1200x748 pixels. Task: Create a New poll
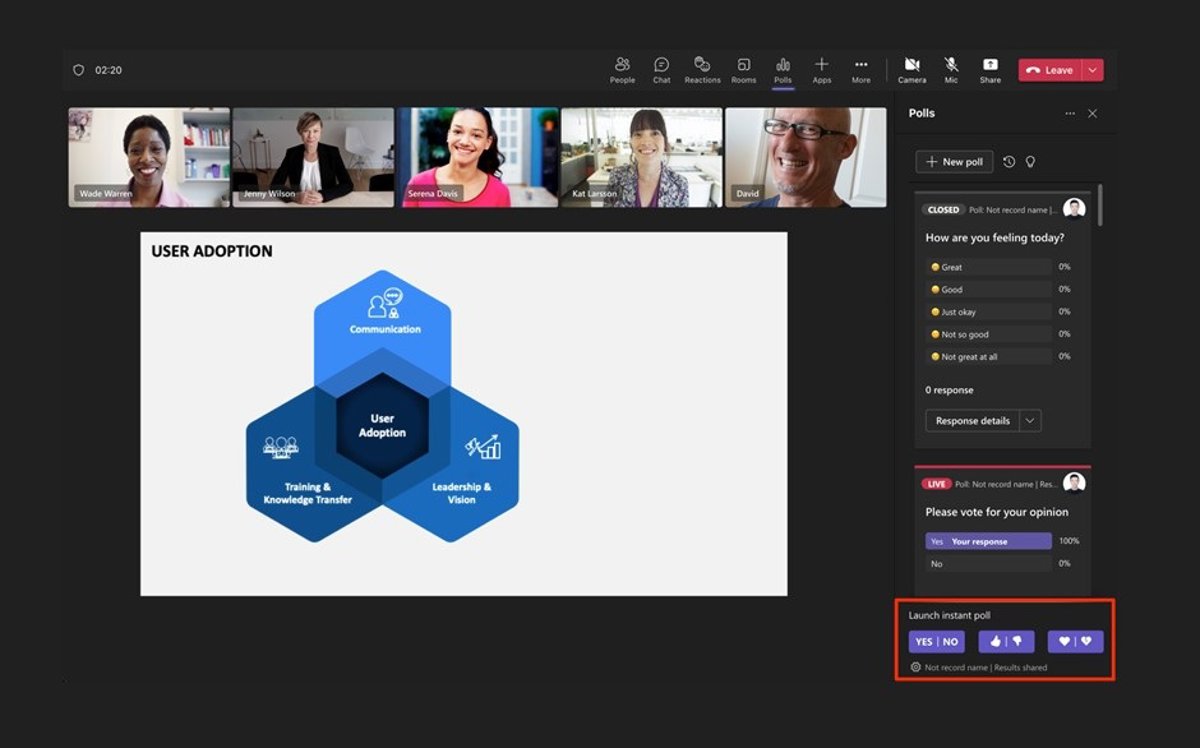tap(953, 161)
